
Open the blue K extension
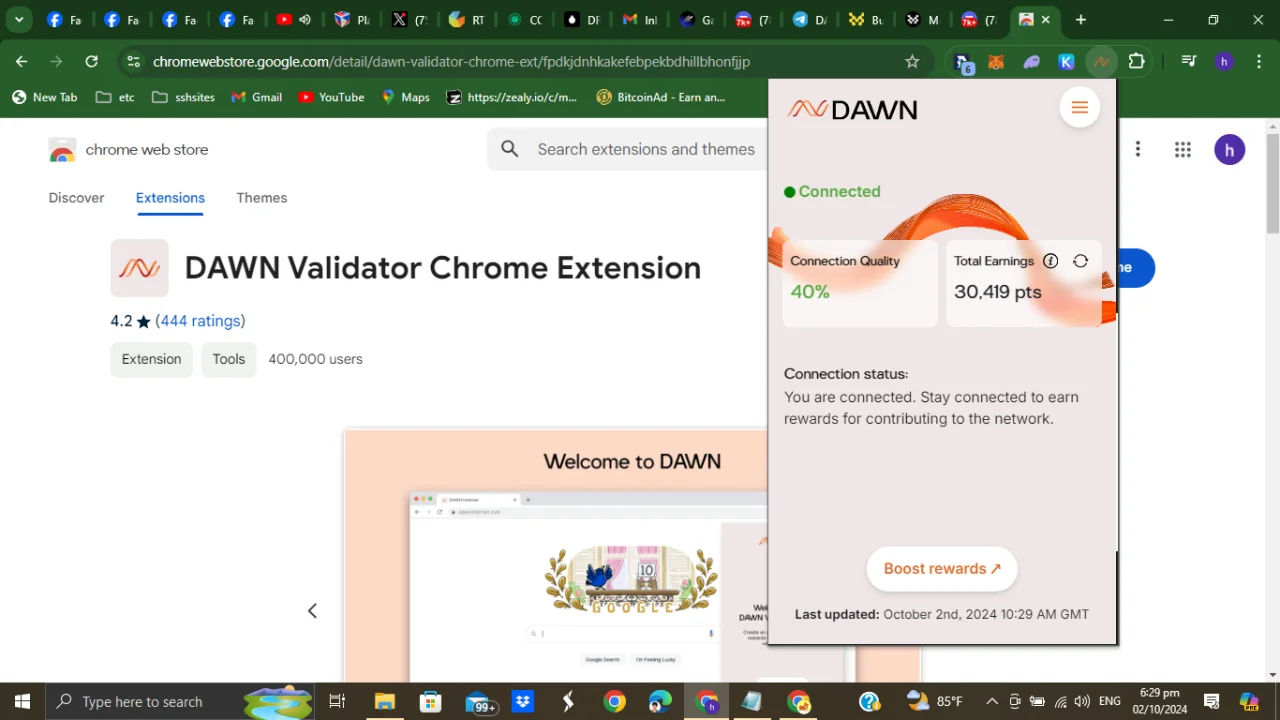coord(1066,62)
